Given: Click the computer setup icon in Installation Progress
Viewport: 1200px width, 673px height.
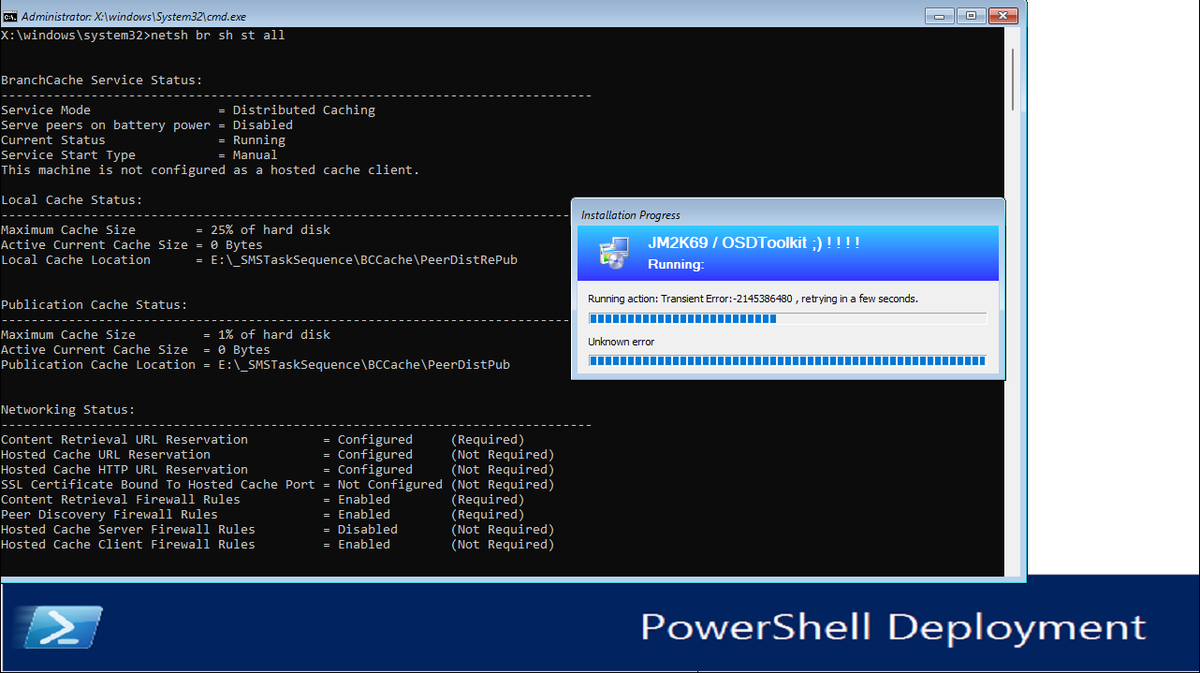Looking at the screenshot, I should 613,252.
